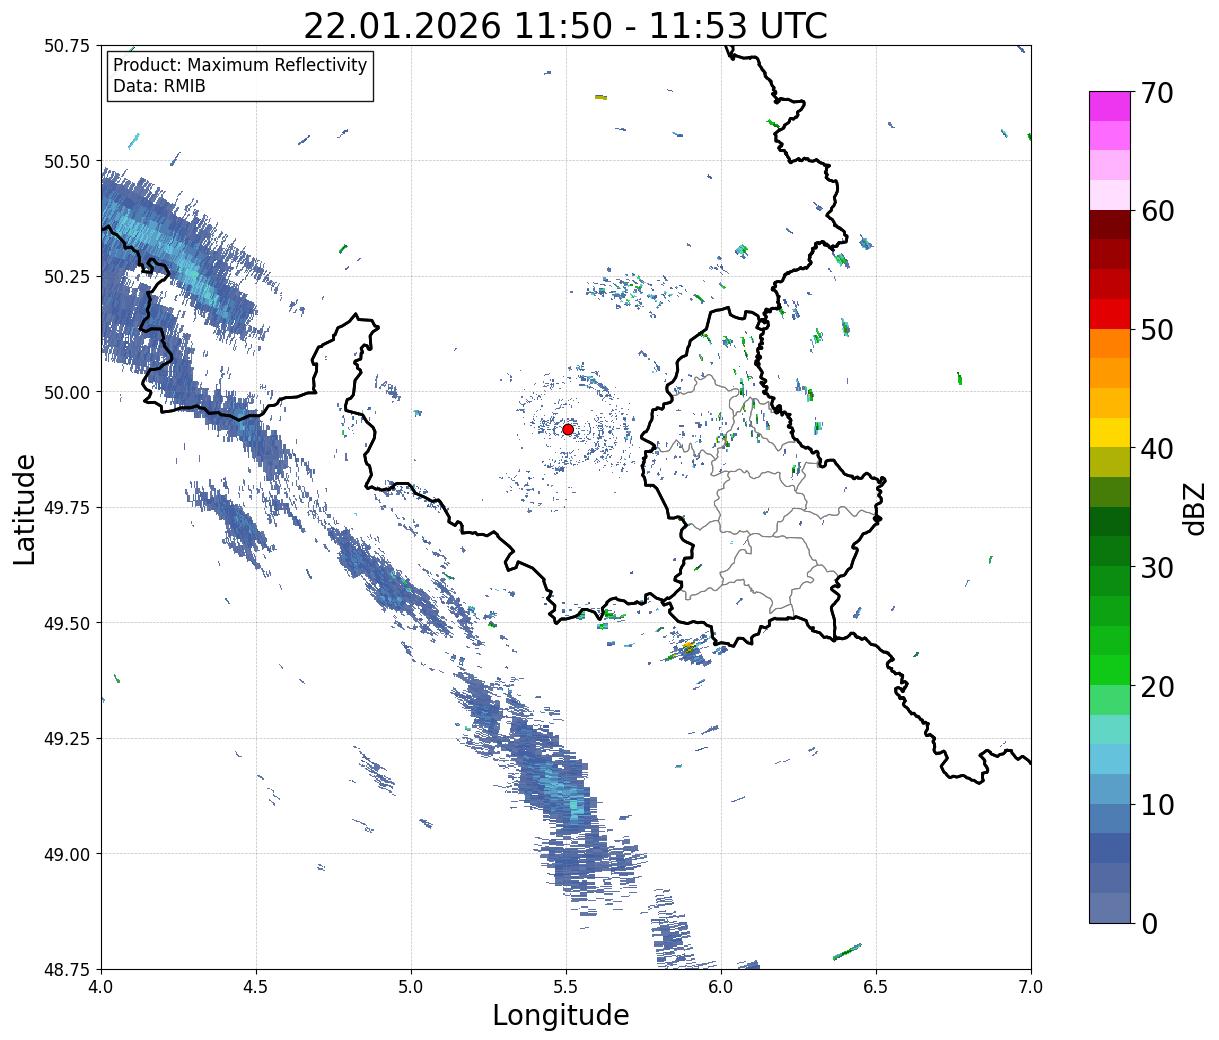This screenshot has width=1219, height=1040.
Task: Click the 'Data: RMIB' text
Action: (159, 87)
